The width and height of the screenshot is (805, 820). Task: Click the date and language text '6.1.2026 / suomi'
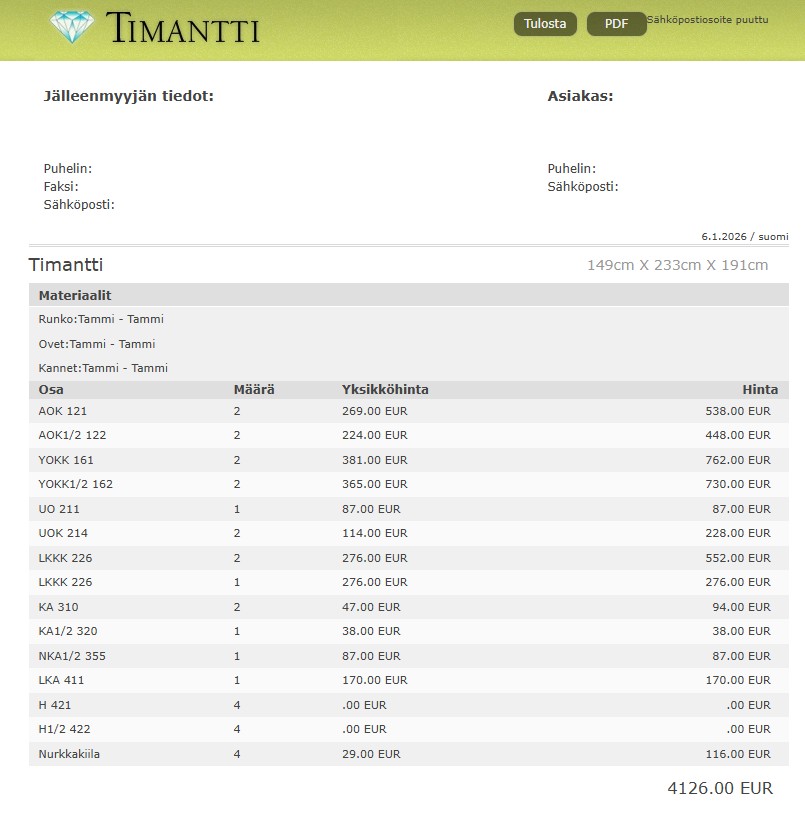click(744, 237)
